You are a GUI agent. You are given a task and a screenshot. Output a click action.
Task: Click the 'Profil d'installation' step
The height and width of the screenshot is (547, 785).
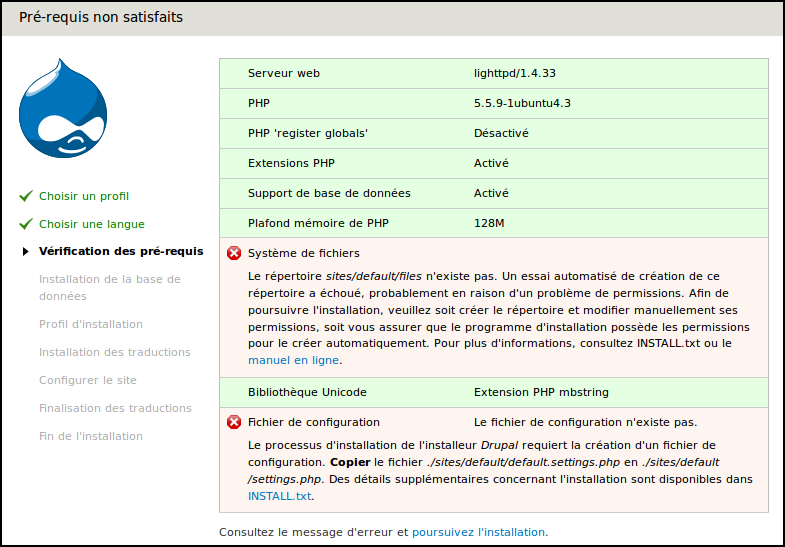91,324
